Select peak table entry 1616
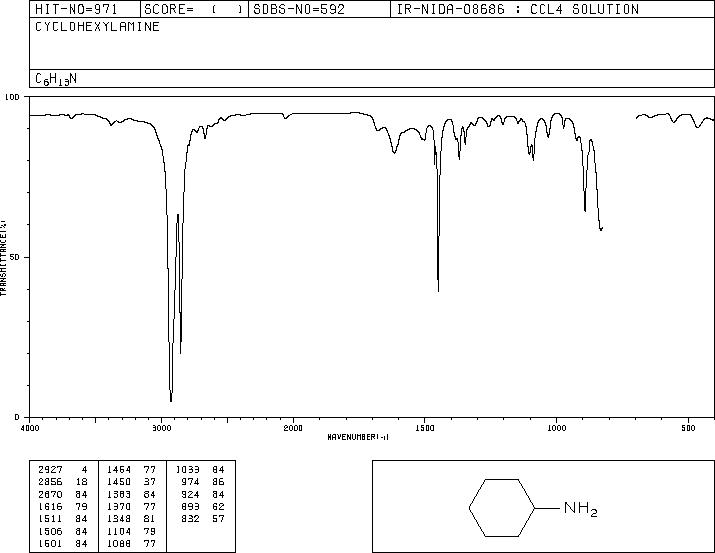This screenshot has height=553, width=715. click(50, 506)
